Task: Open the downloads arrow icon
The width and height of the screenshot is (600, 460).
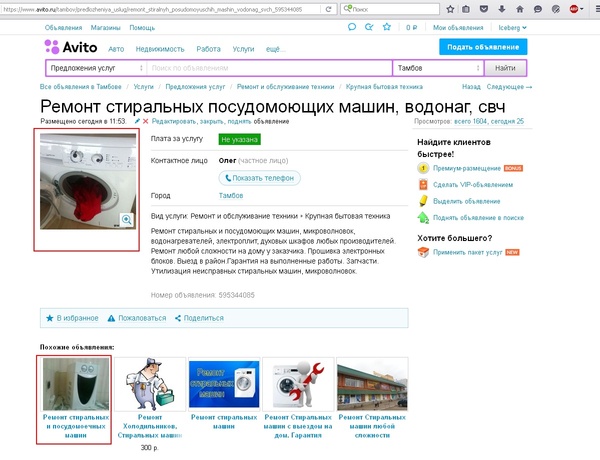Action: tap(502, 9)
